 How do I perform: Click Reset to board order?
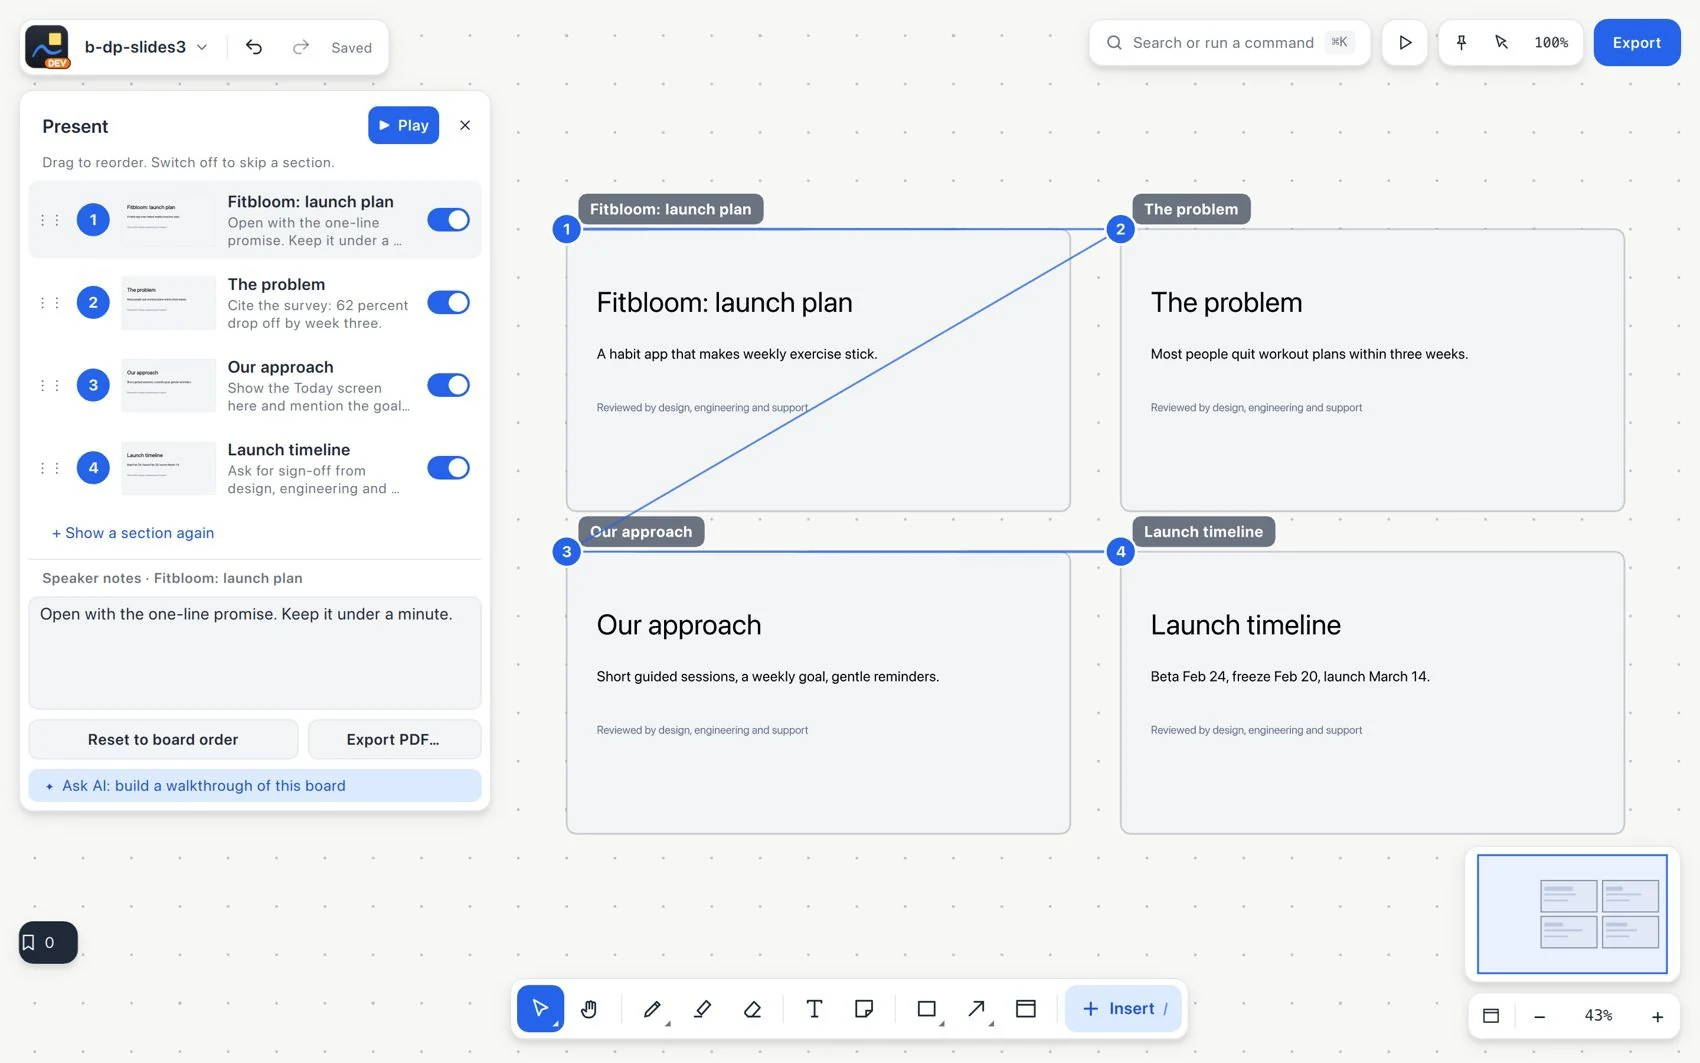pyautogui.click(x=163, y=740)
